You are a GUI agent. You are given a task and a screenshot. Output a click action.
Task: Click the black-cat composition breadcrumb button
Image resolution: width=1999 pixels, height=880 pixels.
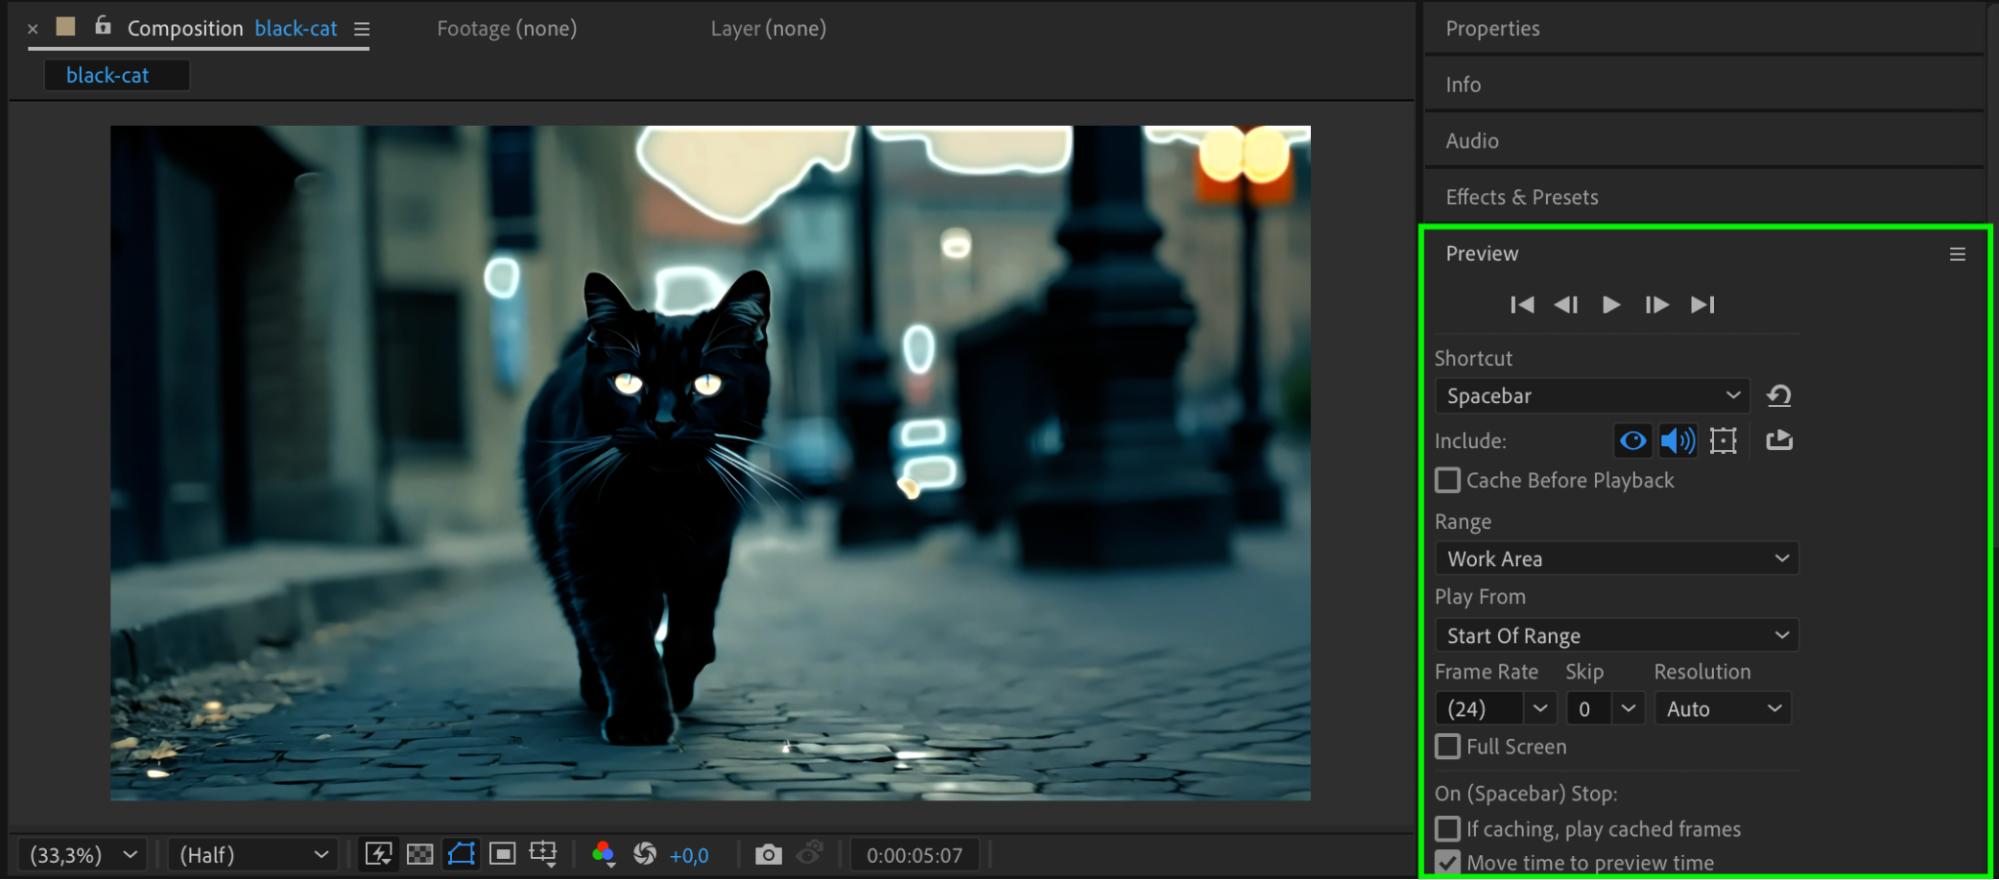click(x=108, y=76)
